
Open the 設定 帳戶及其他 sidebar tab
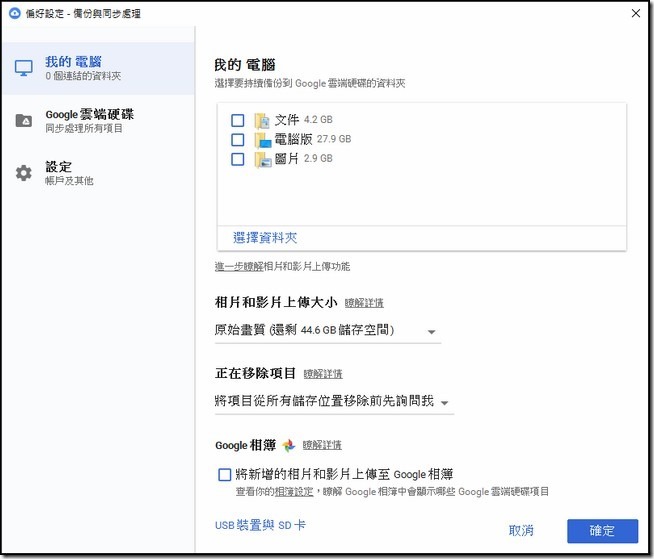click(98, 173)
